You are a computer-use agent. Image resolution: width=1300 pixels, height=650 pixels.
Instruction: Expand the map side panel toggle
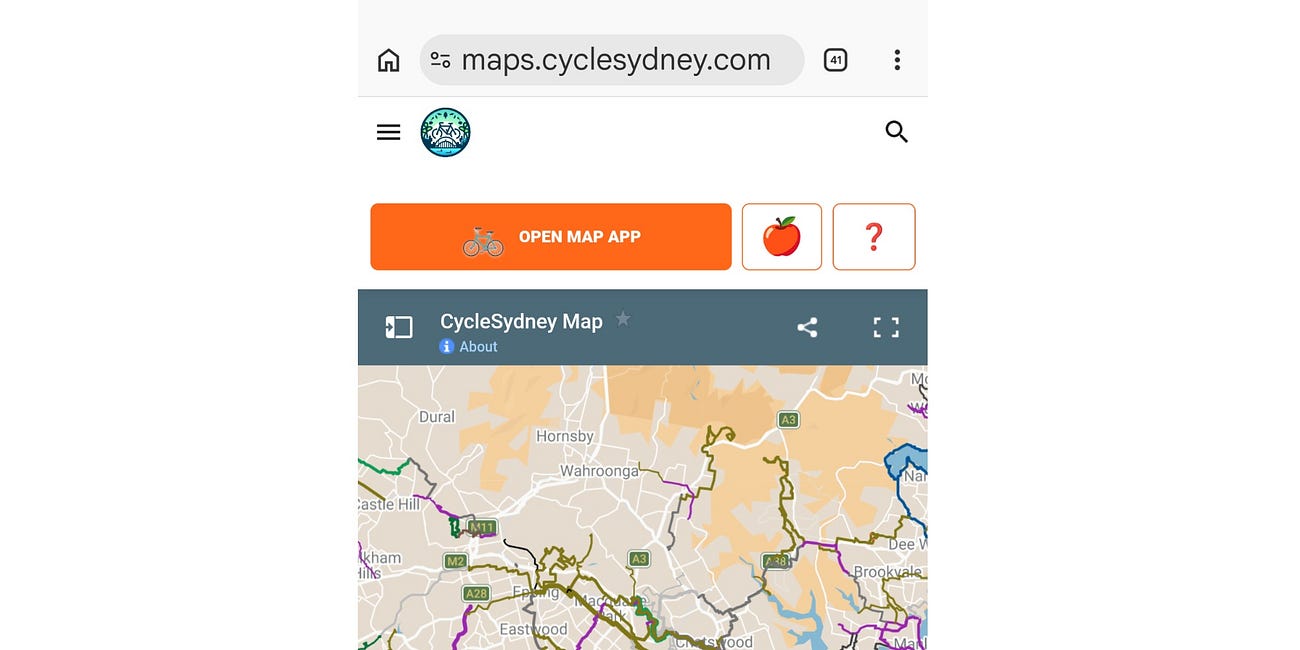click(399, 327)
